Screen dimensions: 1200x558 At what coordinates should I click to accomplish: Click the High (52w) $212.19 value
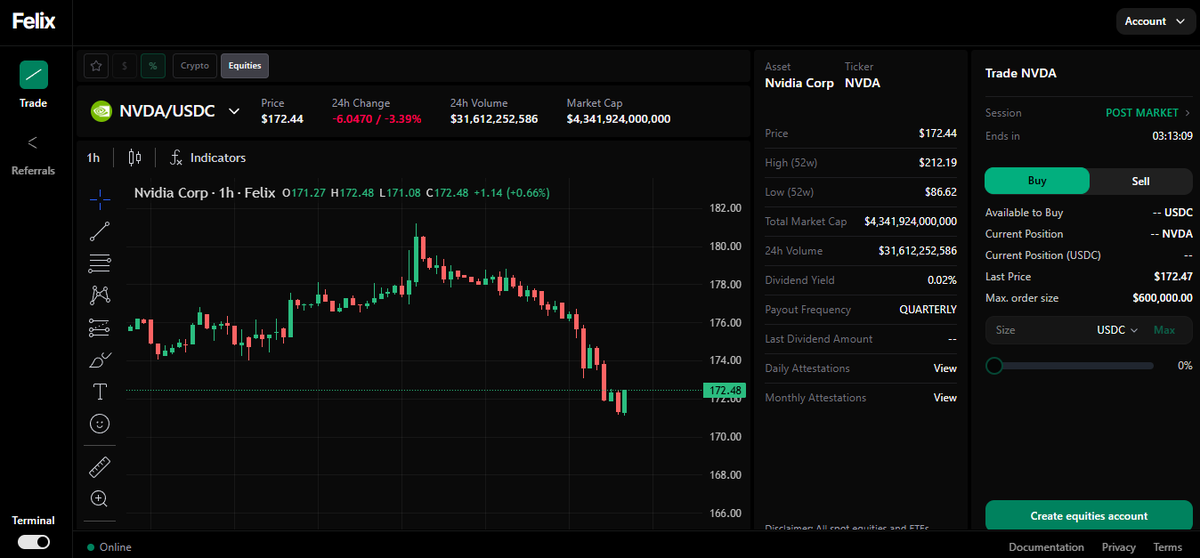click(x=938, y=162)
